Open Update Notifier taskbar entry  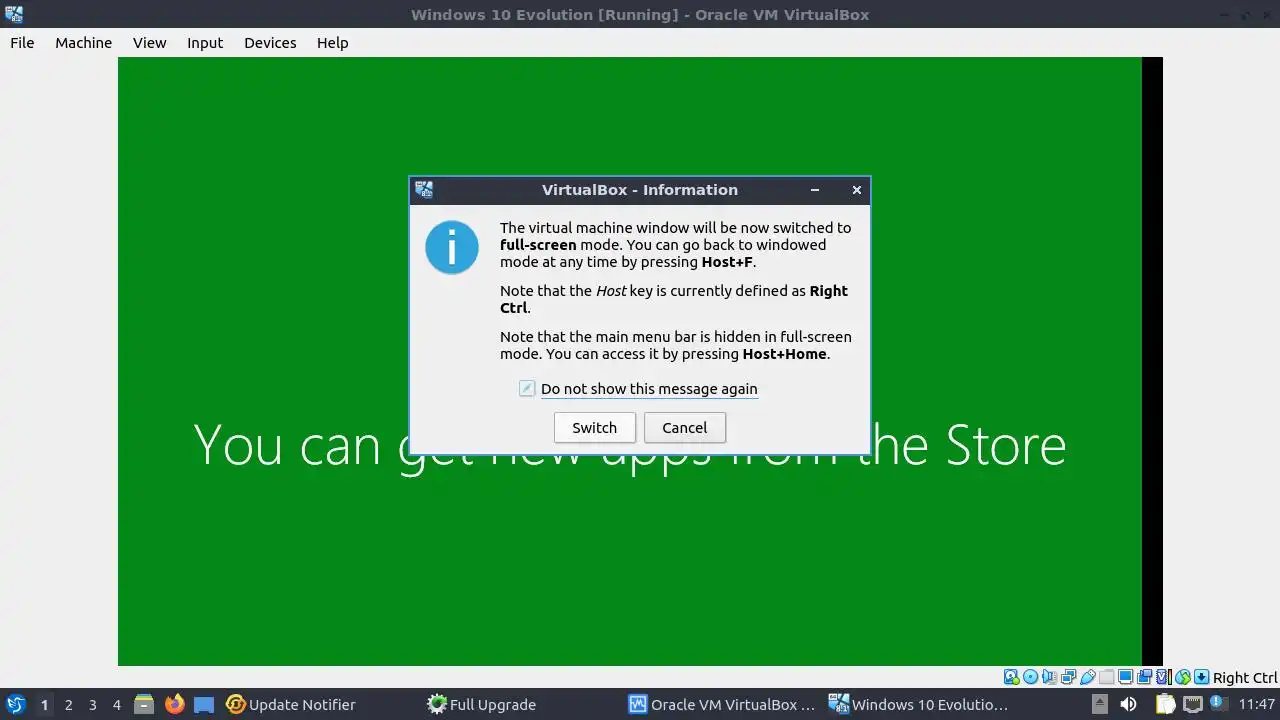tap(290, 704)
